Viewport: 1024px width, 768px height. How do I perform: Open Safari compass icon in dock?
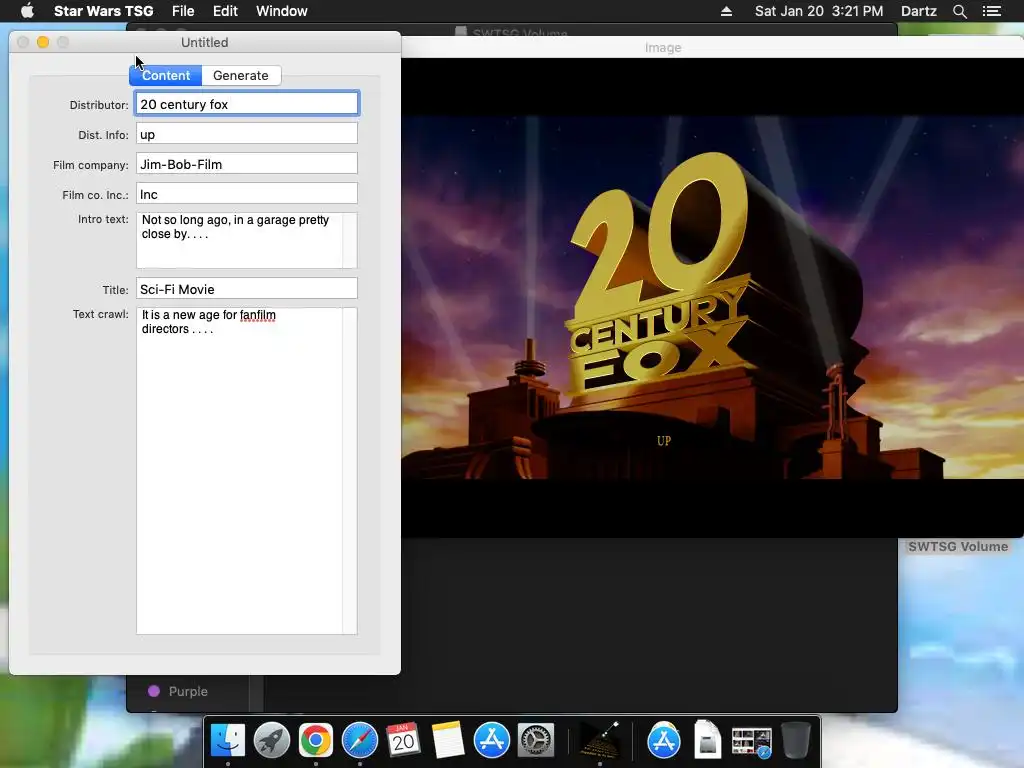(360, 741)
